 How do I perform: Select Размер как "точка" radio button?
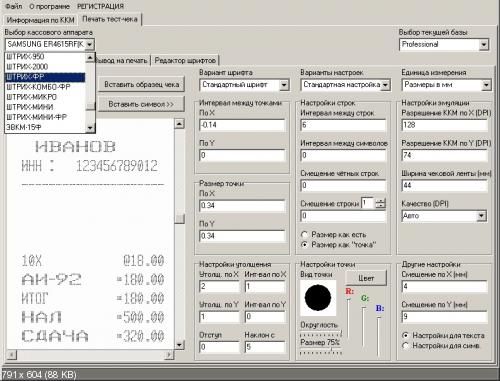(338, 245)
